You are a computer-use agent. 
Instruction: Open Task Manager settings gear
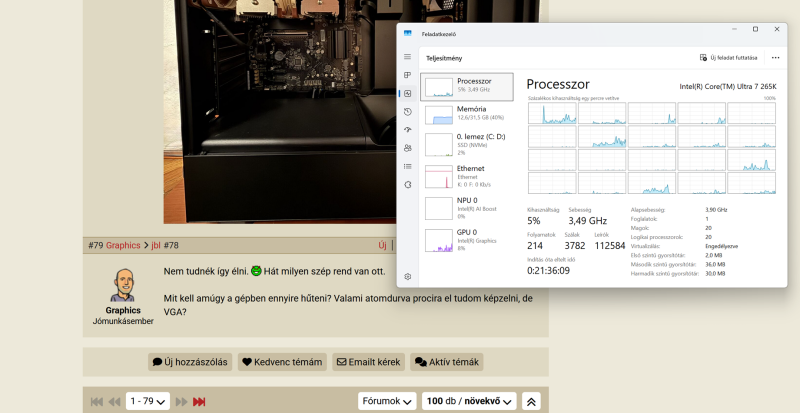[x=407, y=277]
